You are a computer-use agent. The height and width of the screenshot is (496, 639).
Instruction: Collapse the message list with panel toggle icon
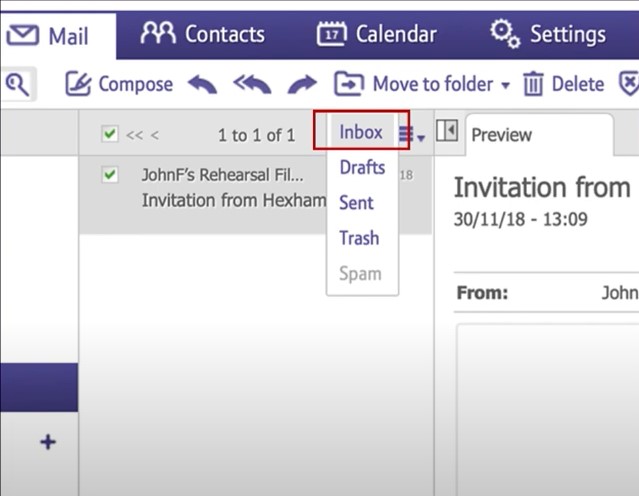coord(447,130)
